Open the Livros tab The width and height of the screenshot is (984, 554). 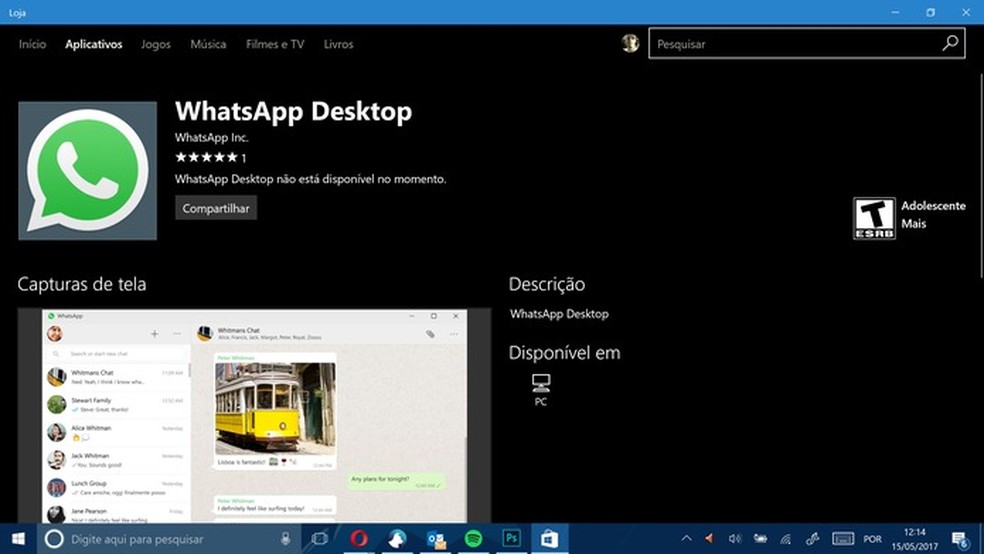click(338, 44)
